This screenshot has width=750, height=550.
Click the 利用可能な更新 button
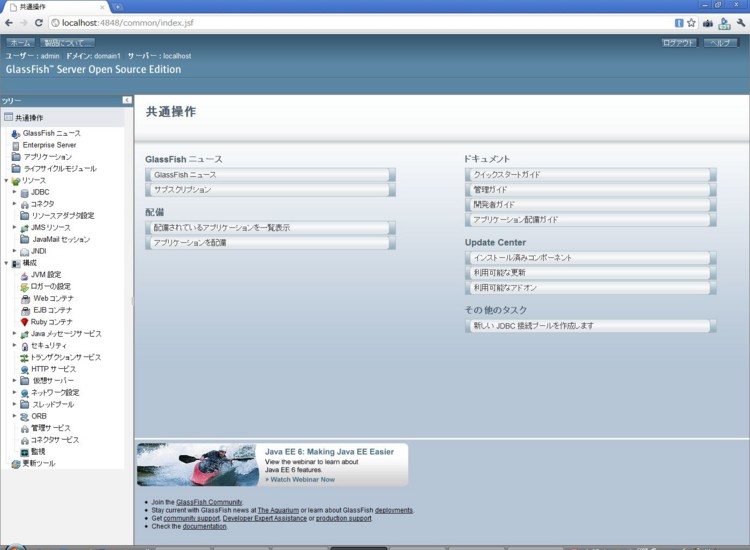pyautogui.click(x=590, y=273)
